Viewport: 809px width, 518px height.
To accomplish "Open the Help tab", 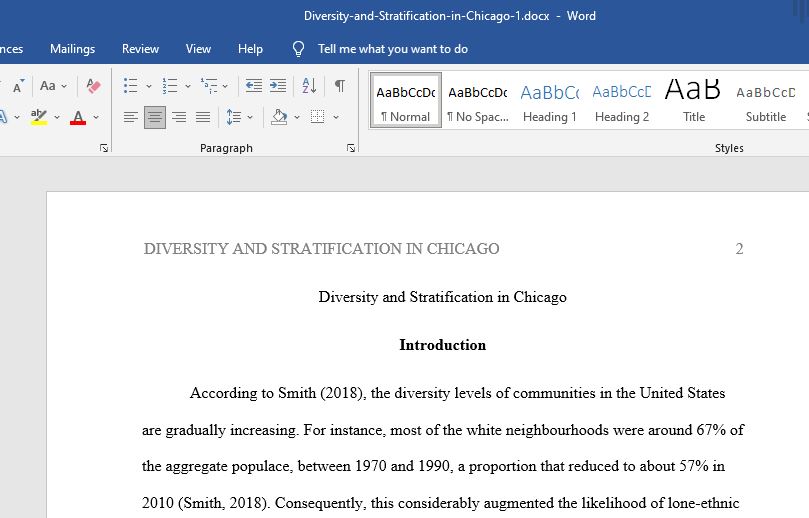I will (250, 49).
